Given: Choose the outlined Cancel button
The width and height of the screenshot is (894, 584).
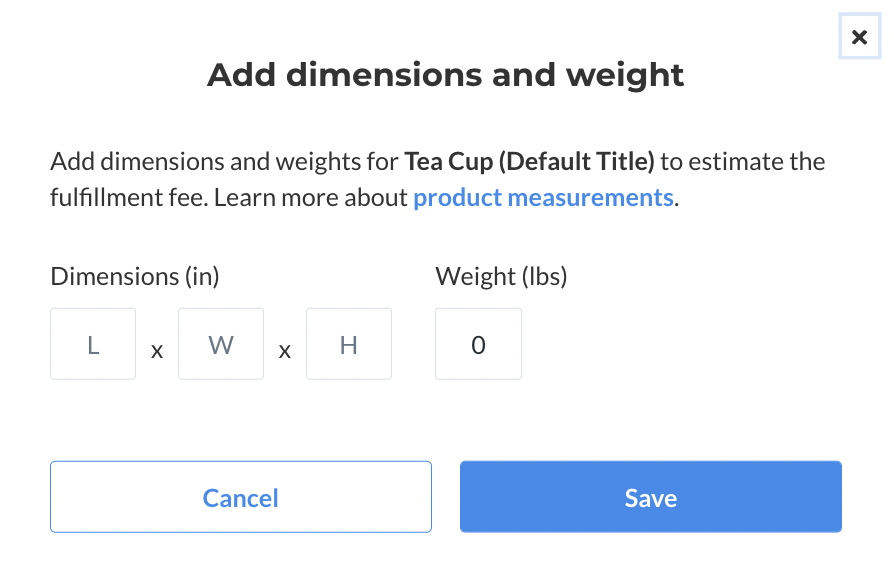Looking at the screenshot, I should [x=241, y=497].
